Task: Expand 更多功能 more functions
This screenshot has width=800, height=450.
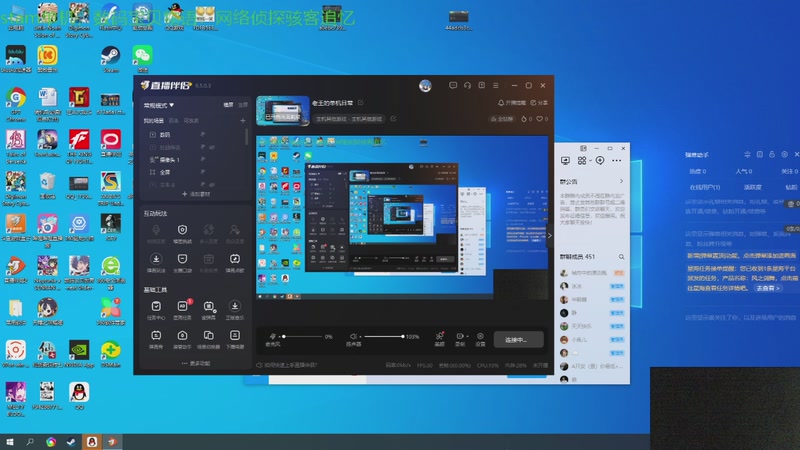Action: point(195,363)
